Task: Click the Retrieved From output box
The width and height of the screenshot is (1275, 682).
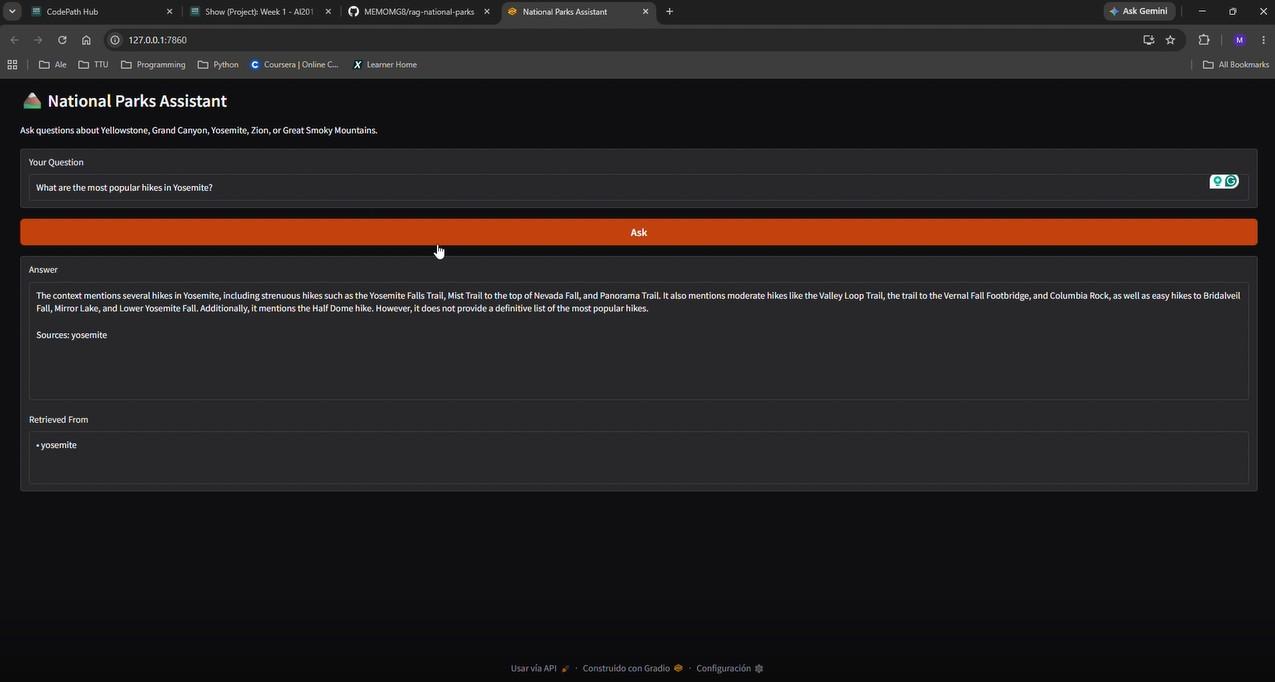Action: tap(638, 458)
